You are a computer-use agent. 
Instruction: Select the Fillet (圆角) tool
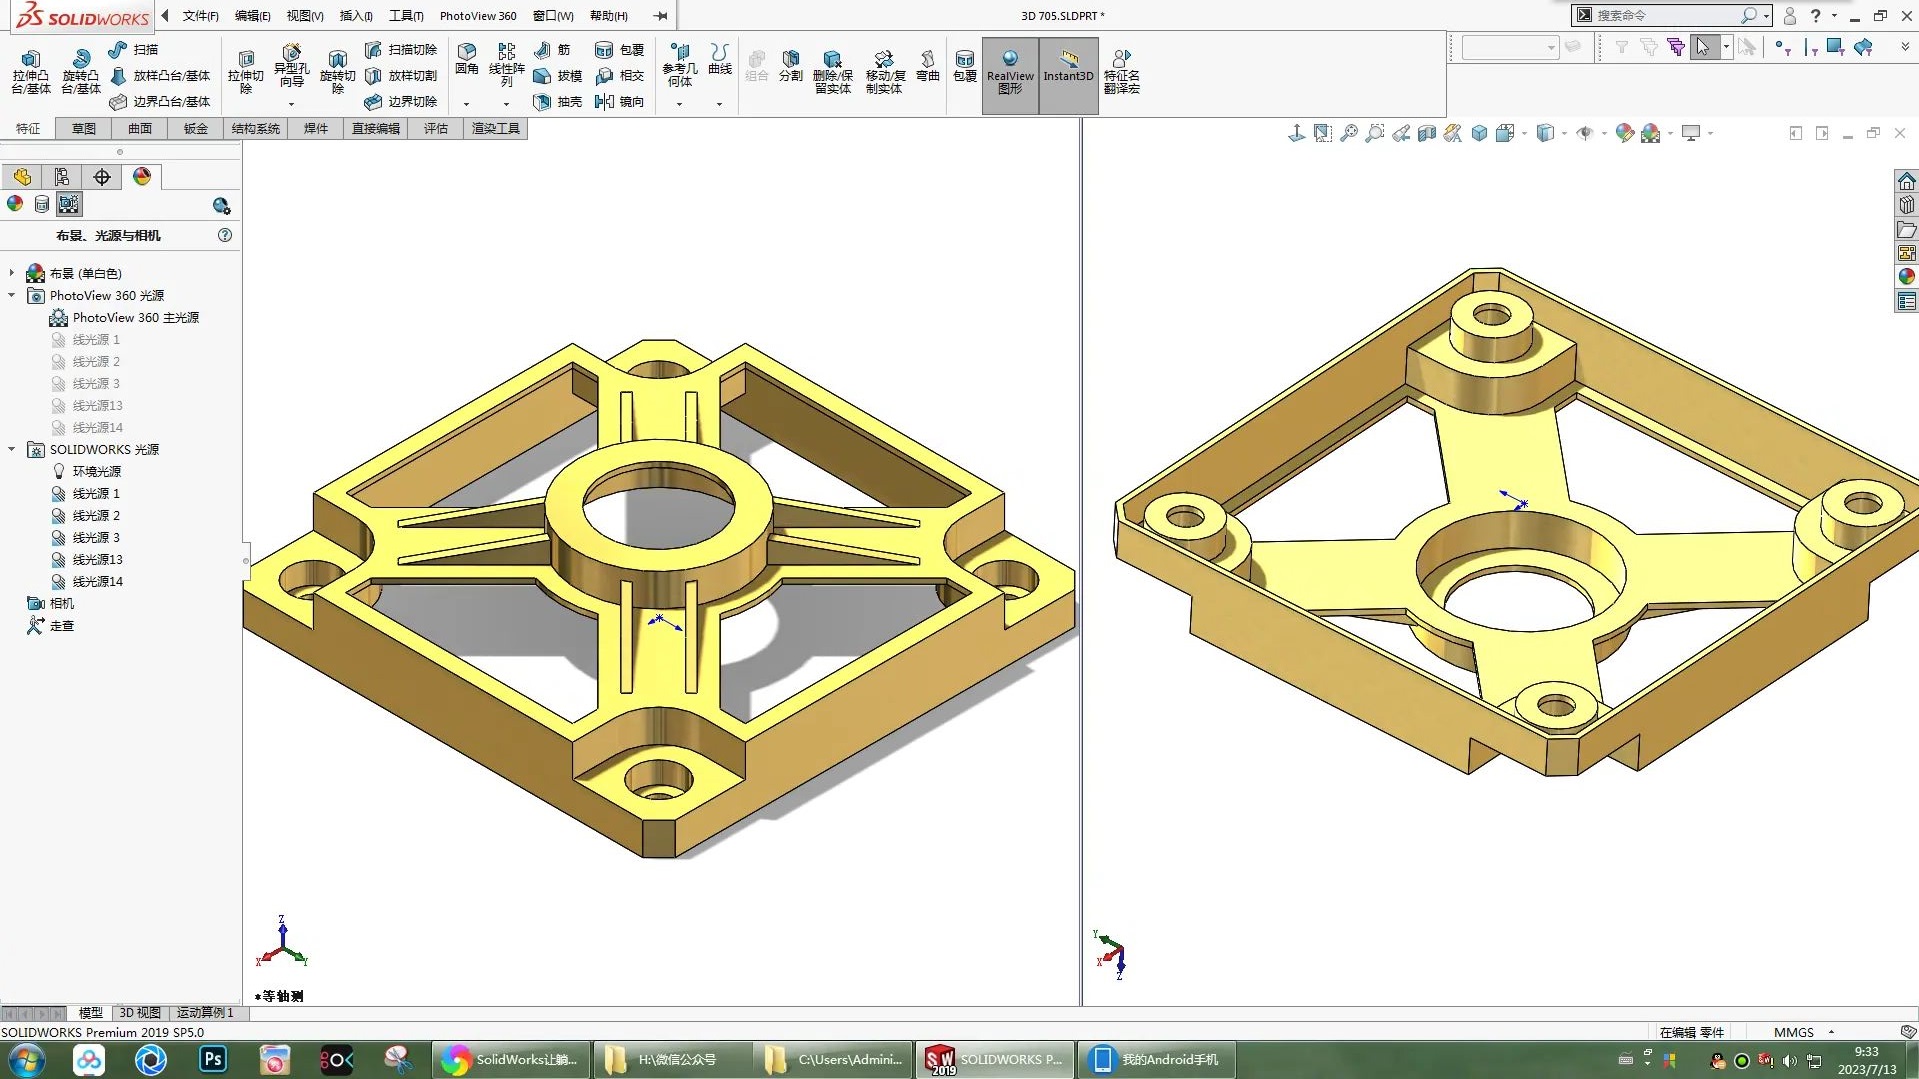coord(466,59)
